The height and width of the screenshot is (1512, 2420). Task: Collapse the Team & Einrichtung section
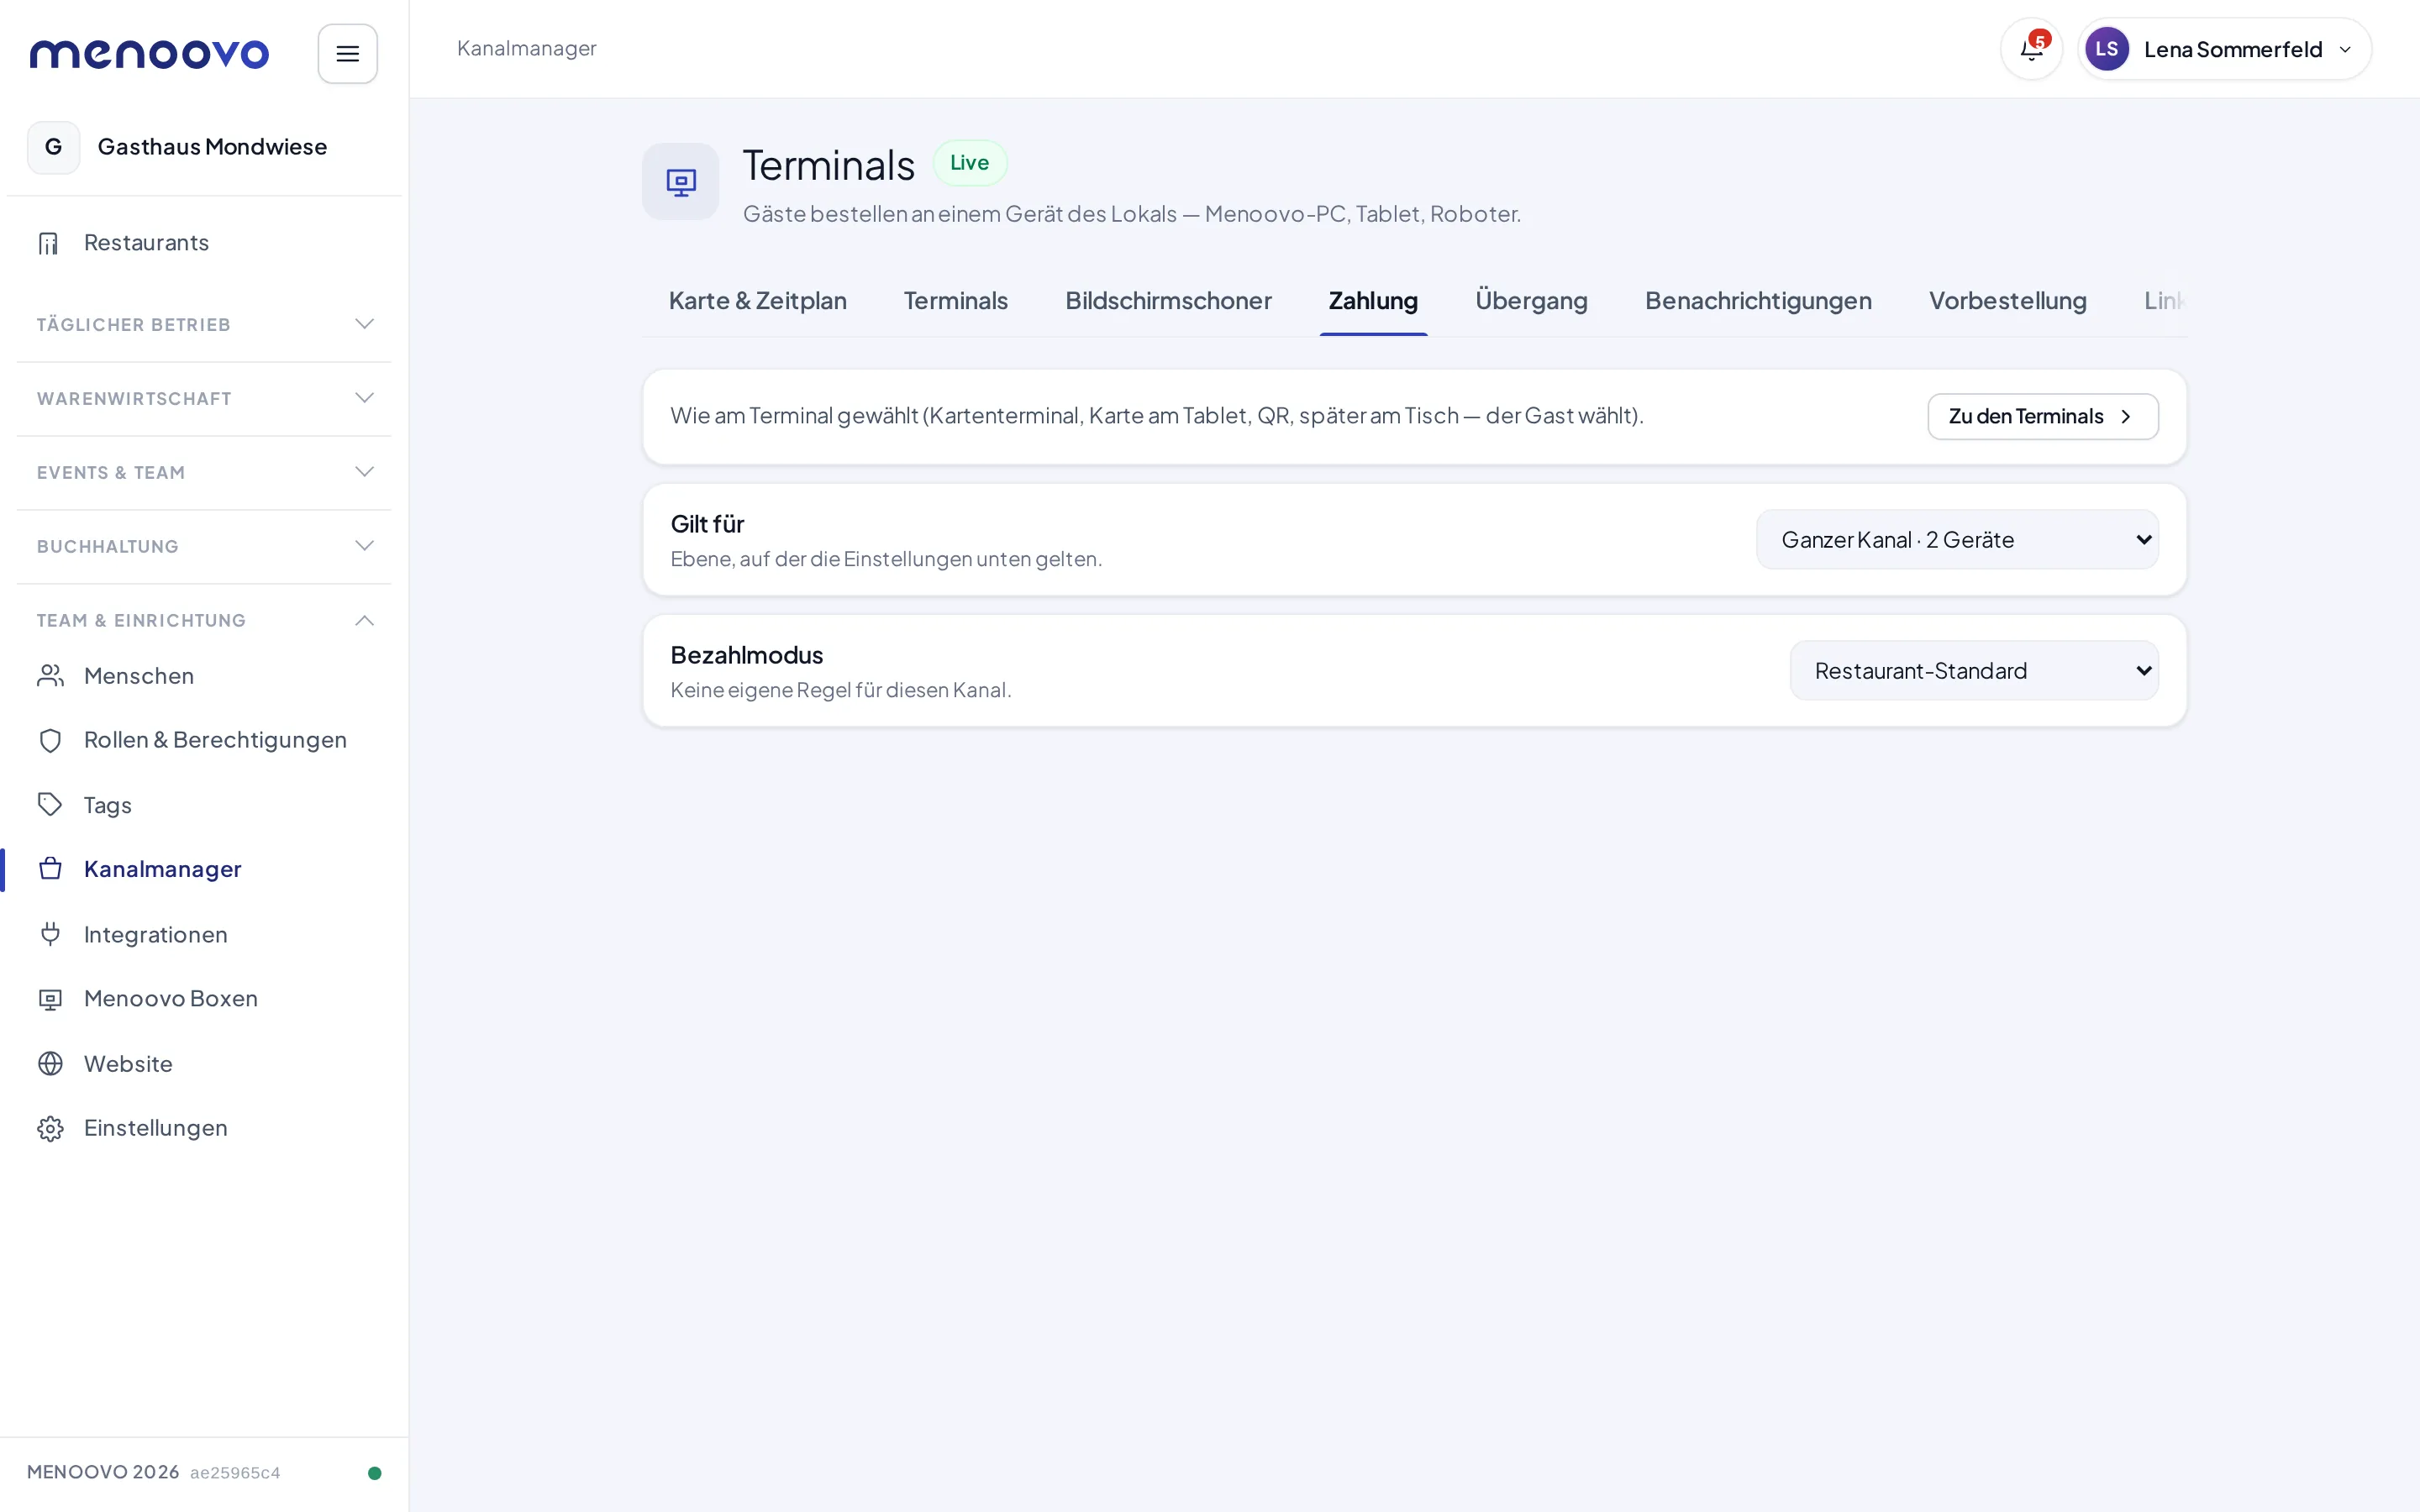point(204,620)
